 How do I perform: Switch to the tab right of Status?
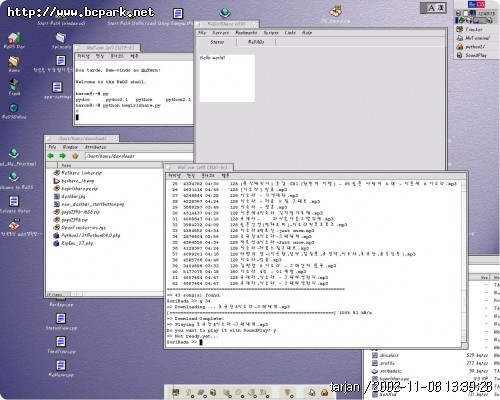256,42
